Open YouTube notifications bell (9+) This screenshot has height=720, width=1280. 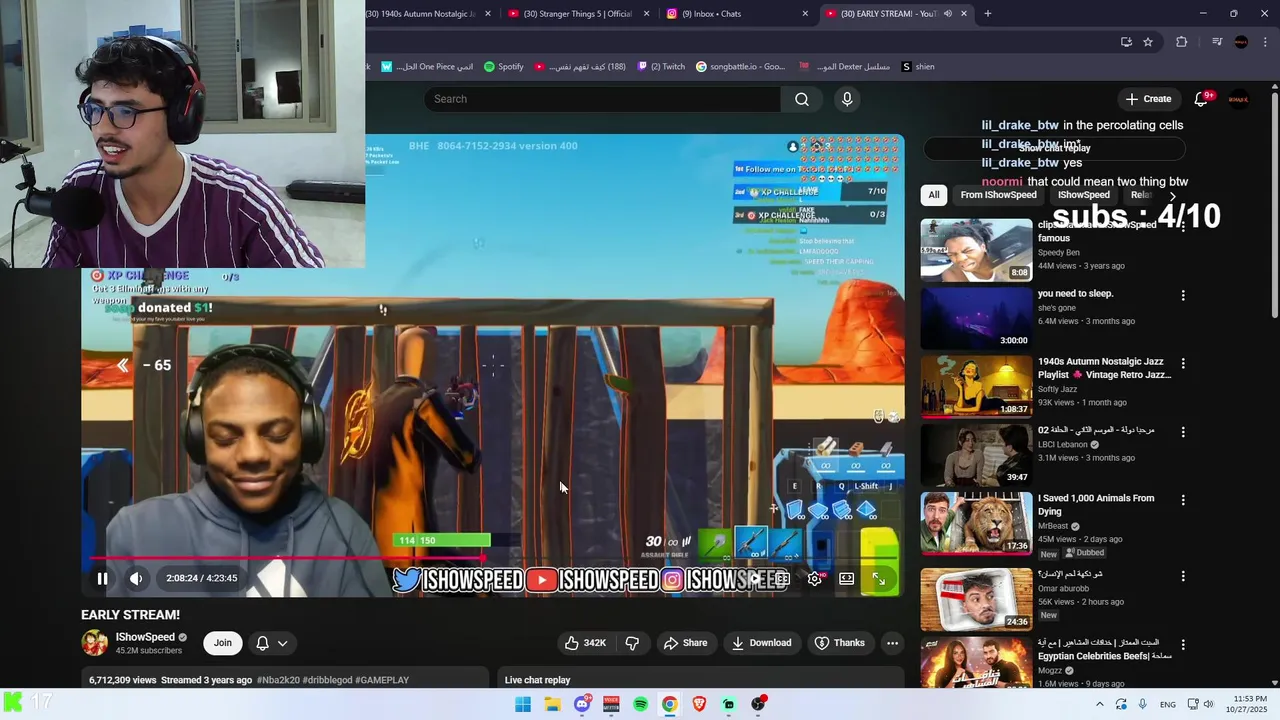[1203, 99]
